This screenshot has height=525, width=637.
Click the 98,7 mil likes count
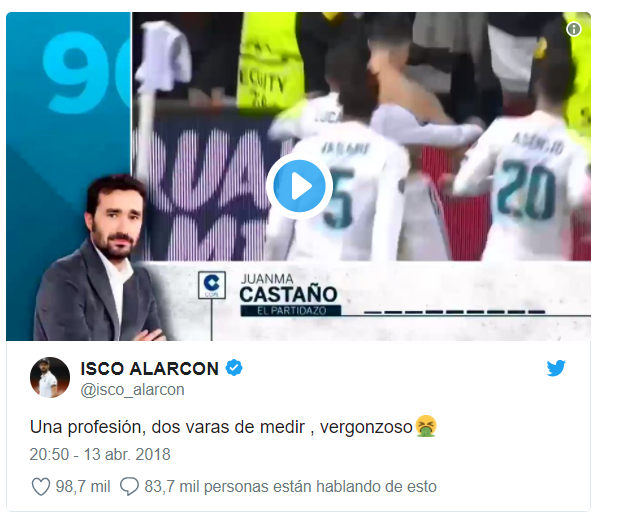click(83, 486)
